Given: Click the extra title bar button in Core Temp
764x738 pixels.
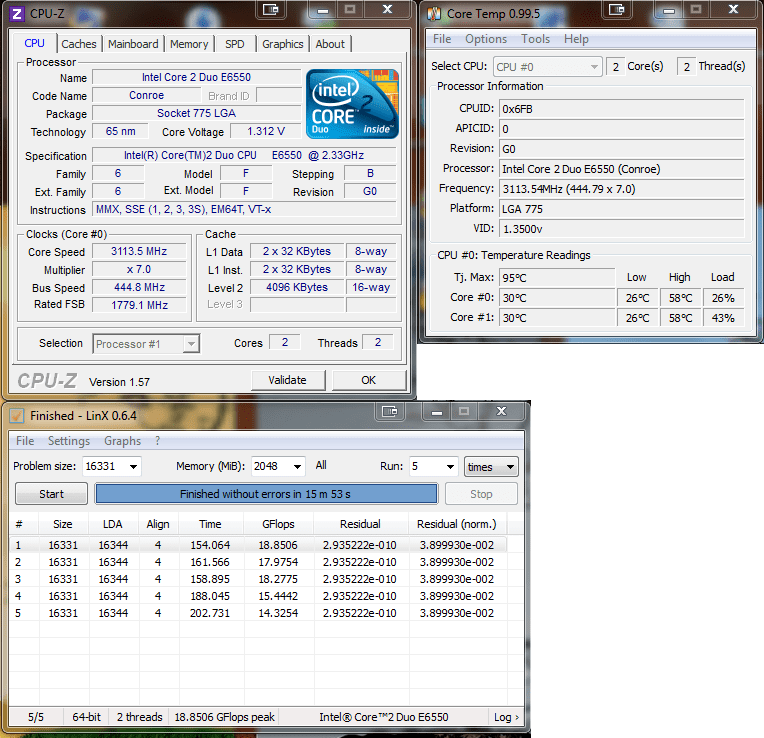Looking at the screenshot, I should [616, 9].
